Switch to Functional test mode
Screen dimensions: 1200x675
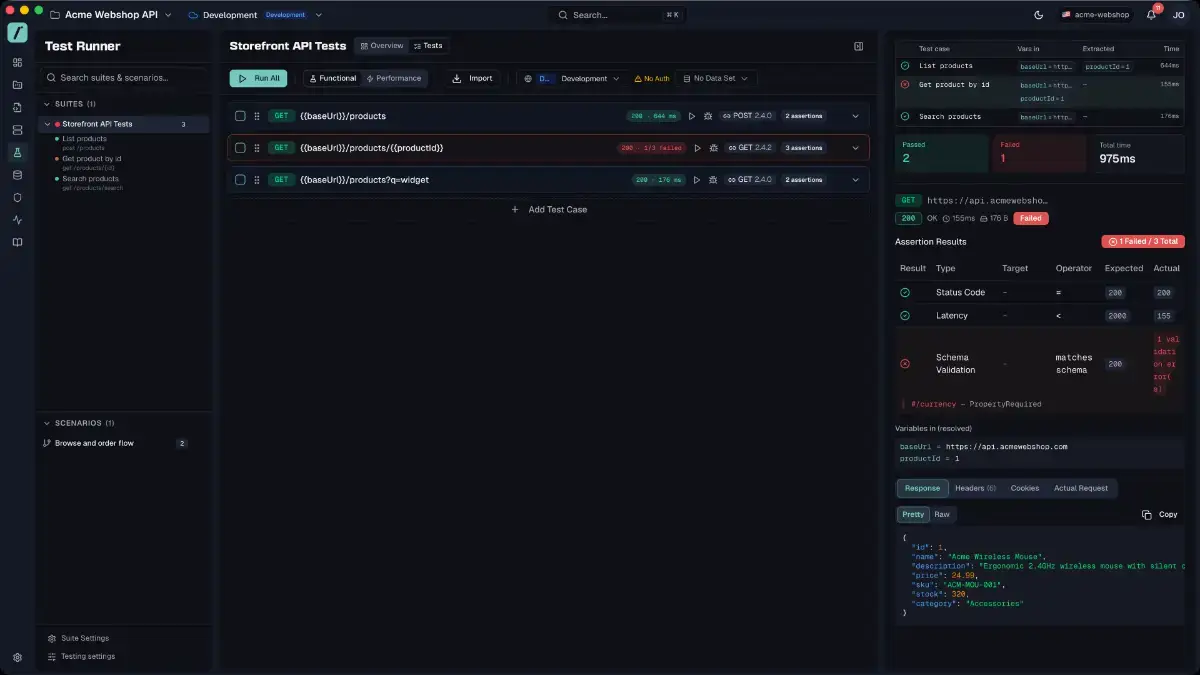(x=333, y=78)
